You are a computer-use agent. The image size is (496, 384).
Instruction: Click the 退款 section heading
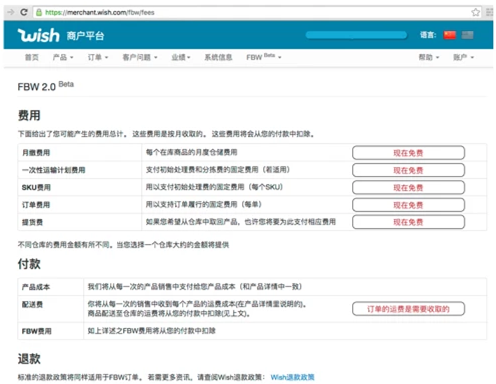click(x=29, y=359)
